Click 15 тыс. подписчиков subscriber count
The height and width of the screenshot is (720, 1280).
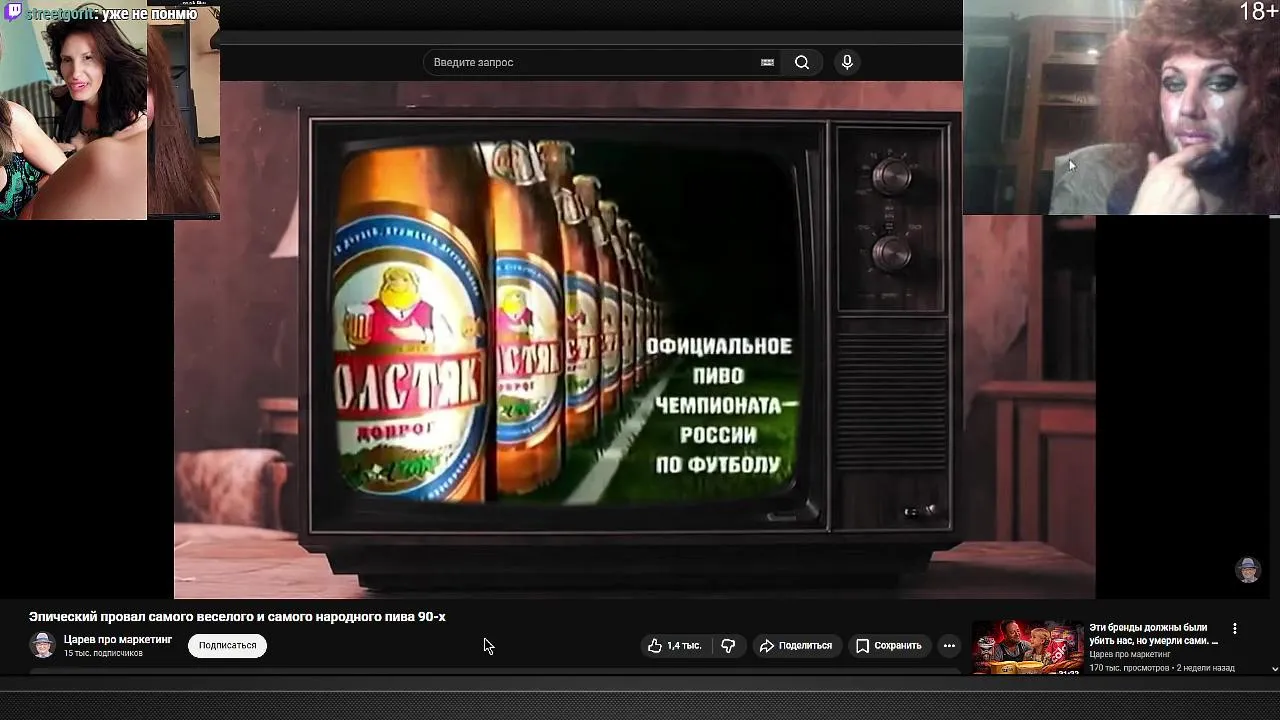pos(103,654)
